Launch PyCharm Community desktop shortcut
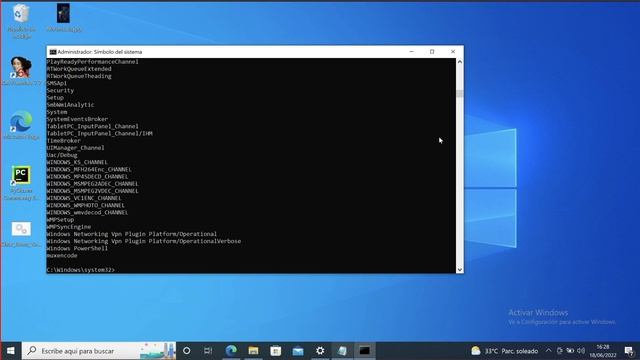The image size is (640, 360). click(x=21, y=175)
